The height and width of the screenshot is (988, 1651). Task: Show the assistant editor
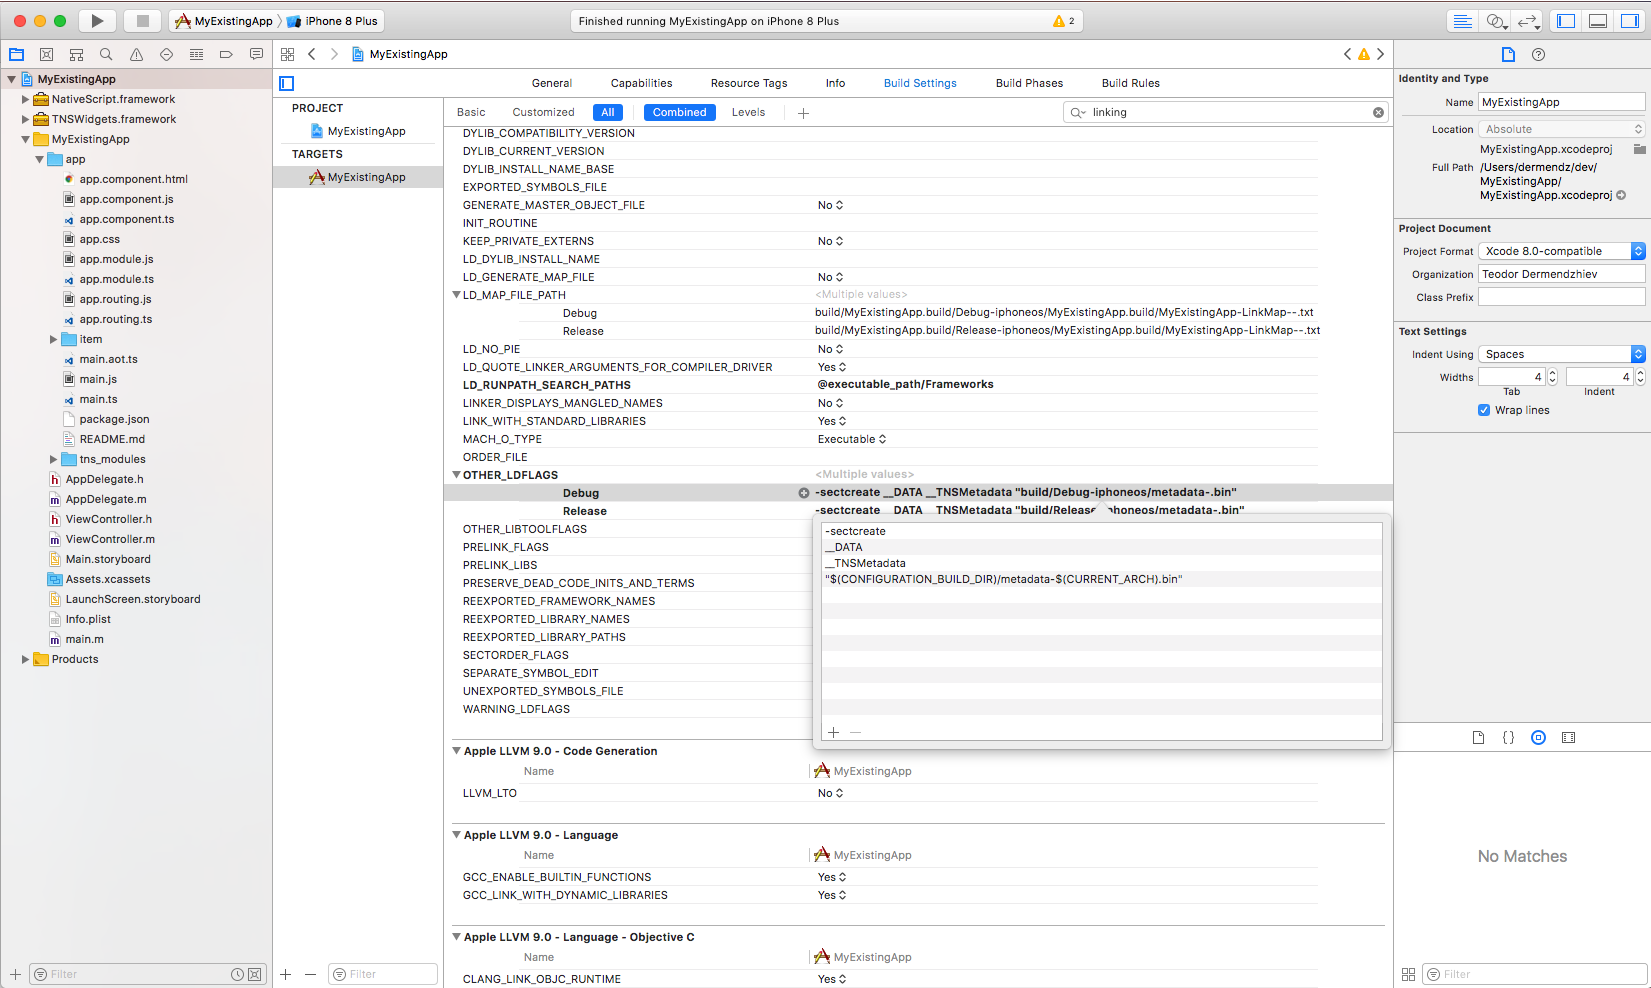point(1495,21)
